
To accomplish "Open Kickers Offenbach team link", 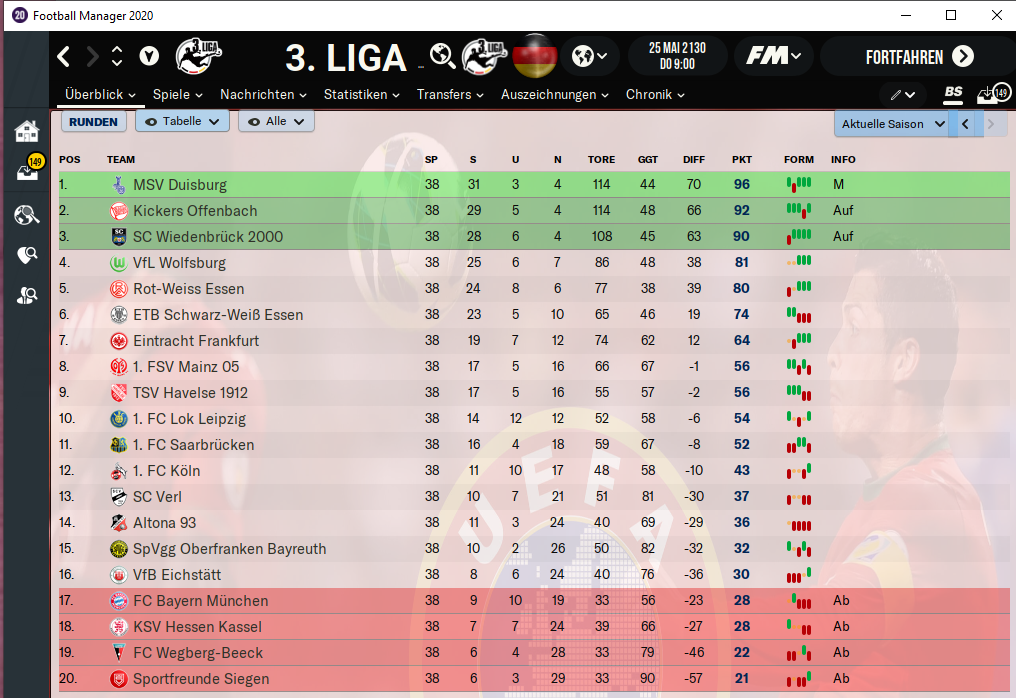I will pos(195,211).
